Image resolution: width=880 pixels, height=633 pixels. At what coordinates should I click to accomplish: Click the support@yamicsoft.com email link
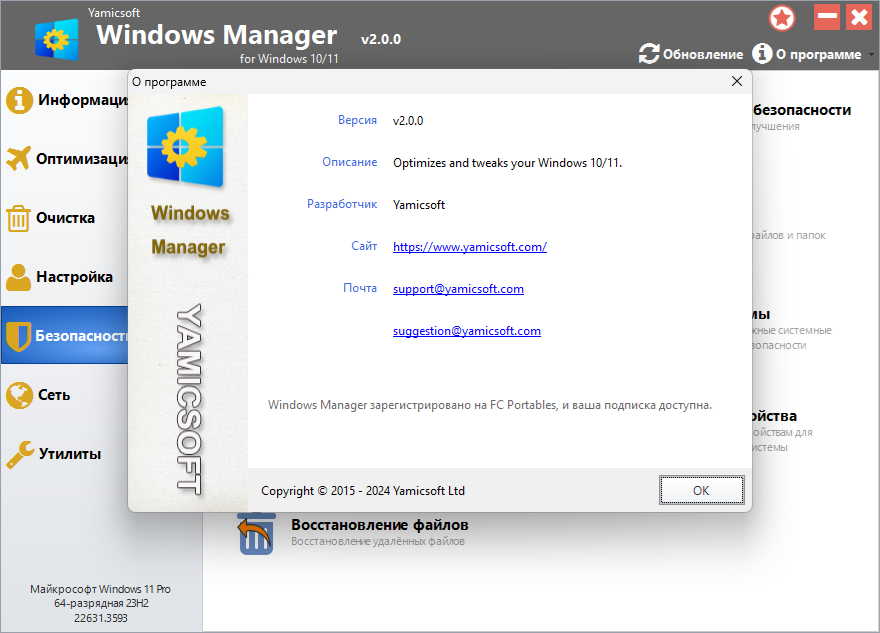point(458,289)
